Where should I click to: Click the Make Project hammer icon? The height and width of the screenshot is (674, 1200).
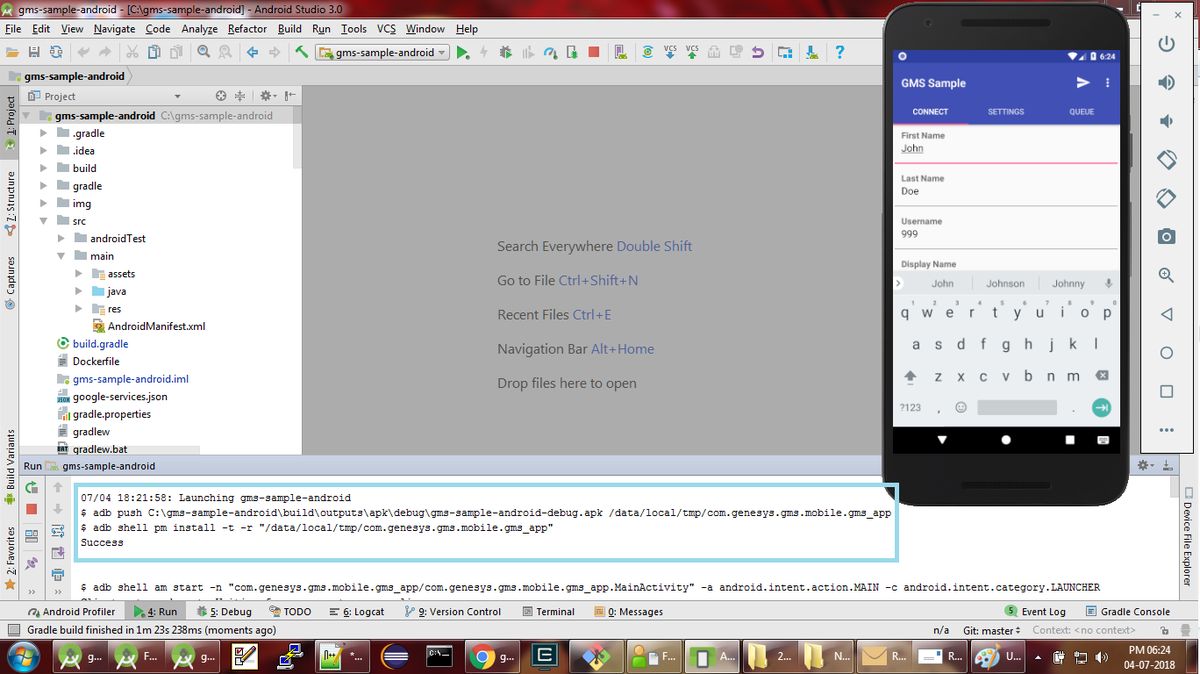pos(301,52)
